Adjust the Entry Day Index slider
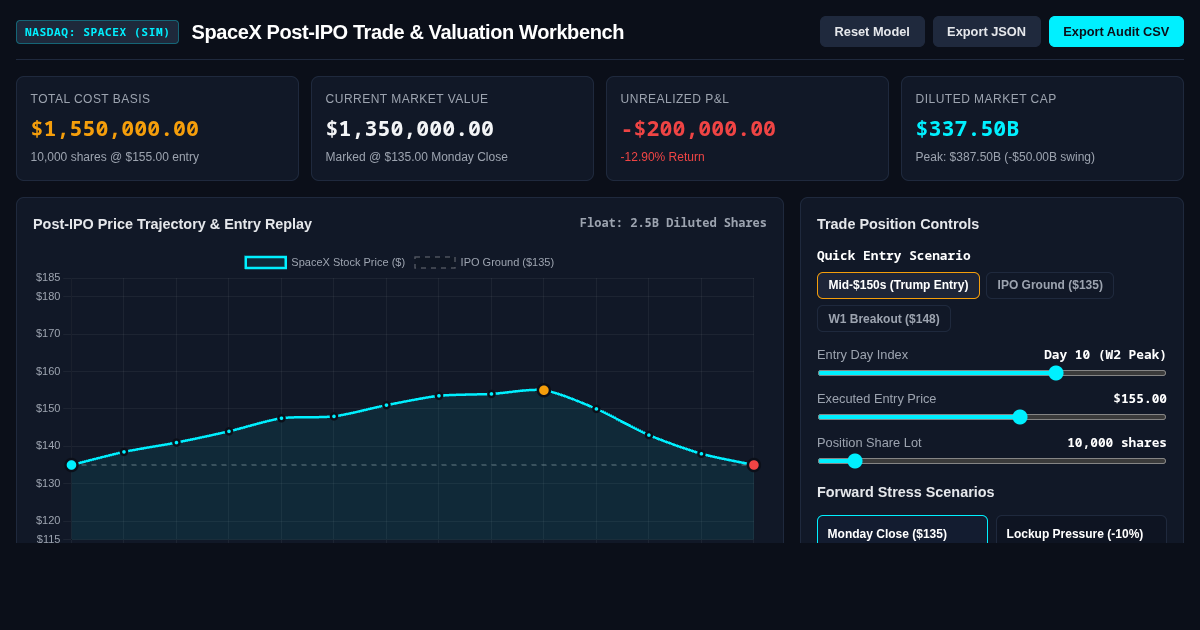The width and height of the screenshot is (1200, 630). click(992, 373)
